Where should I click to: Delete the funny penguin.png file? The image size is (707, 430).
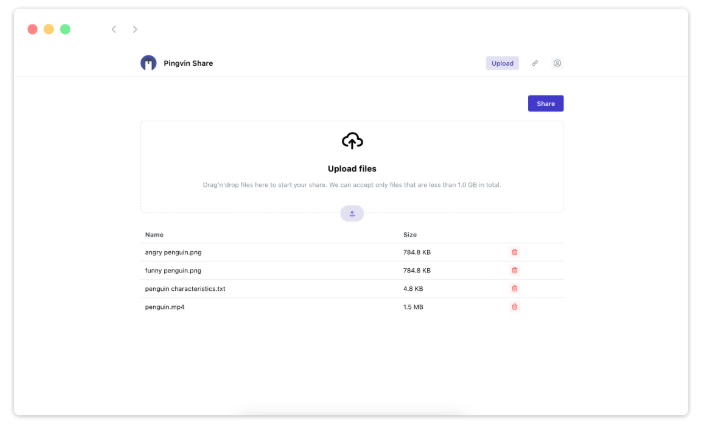[x=515, y=270]
